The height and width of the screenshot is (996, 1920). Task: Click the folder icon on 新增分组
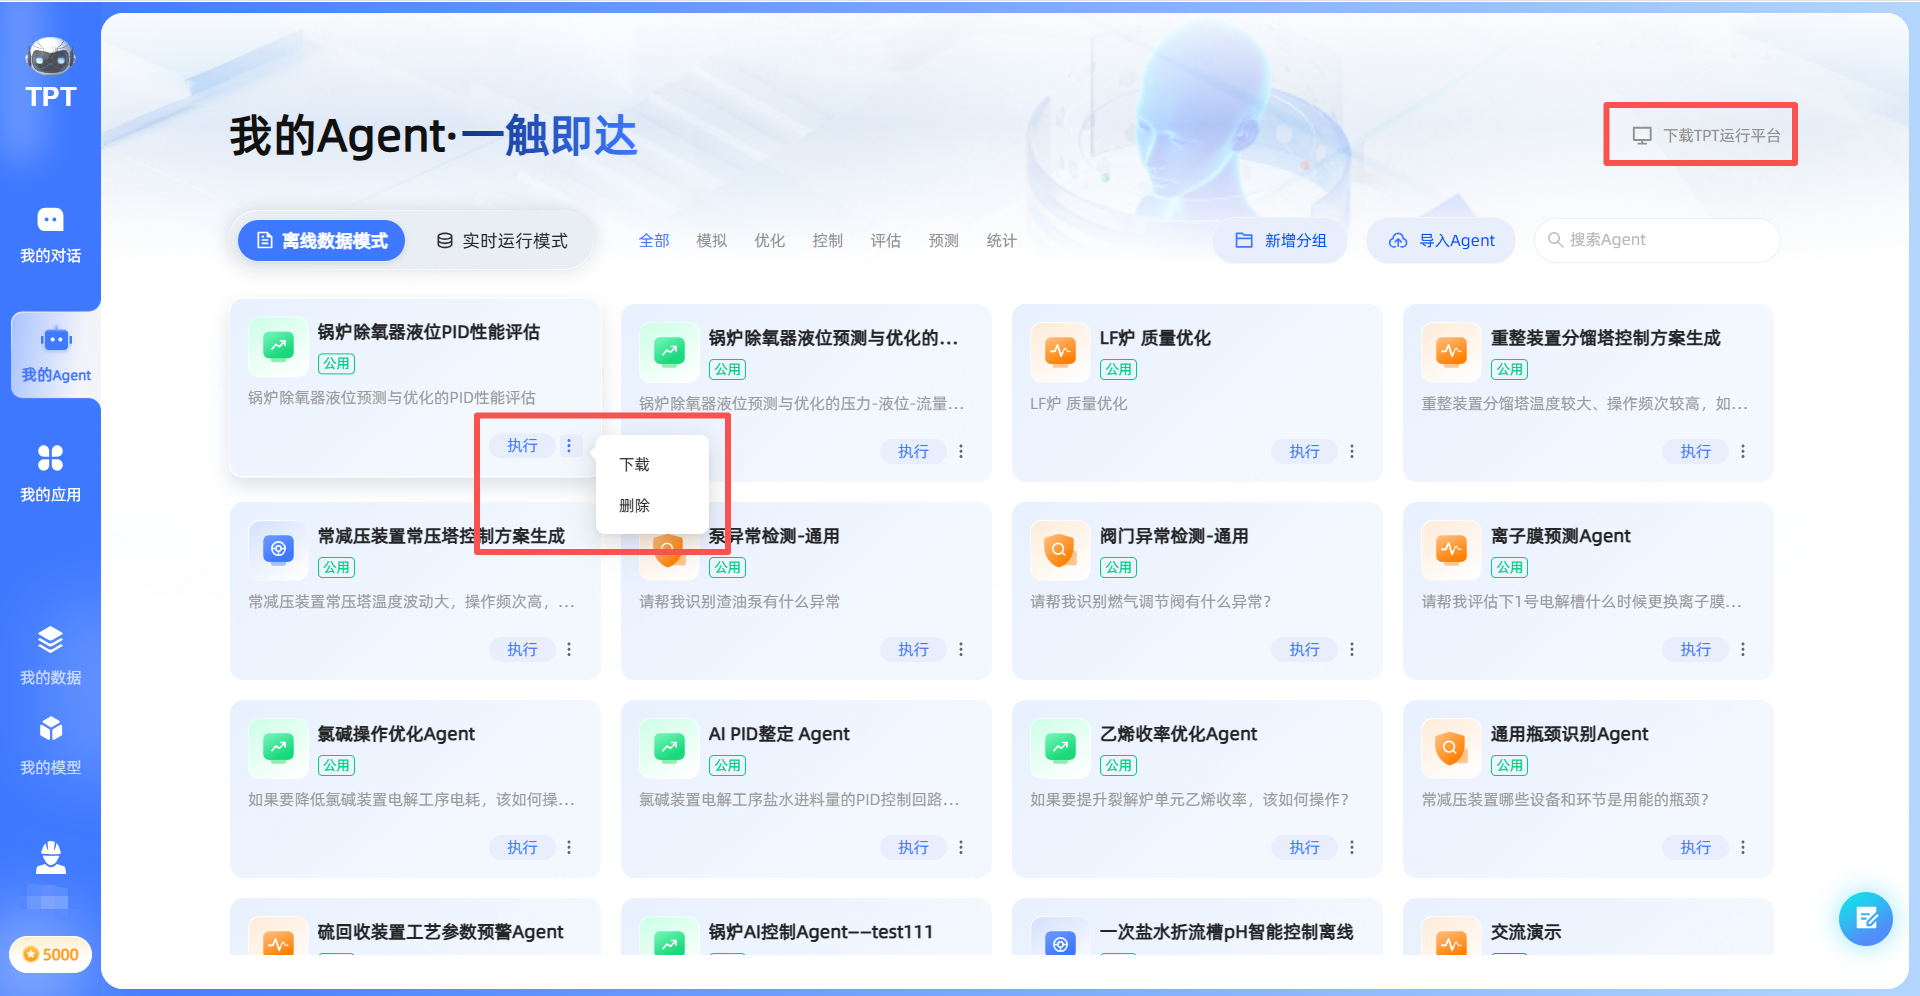pyautogui.click(x=1244, y=240)
